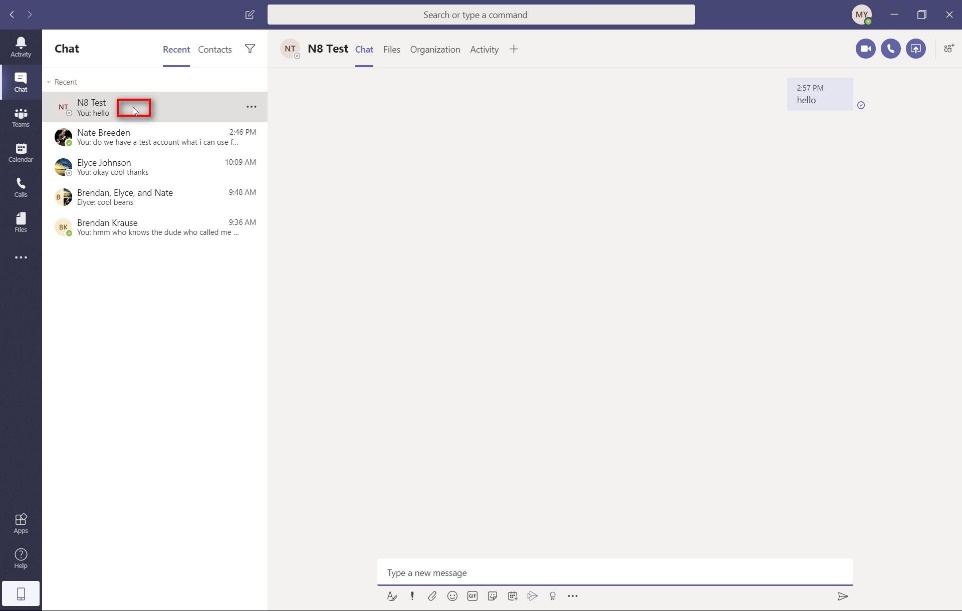
Task: Click the hello message bubble
Action: [820, 94]
